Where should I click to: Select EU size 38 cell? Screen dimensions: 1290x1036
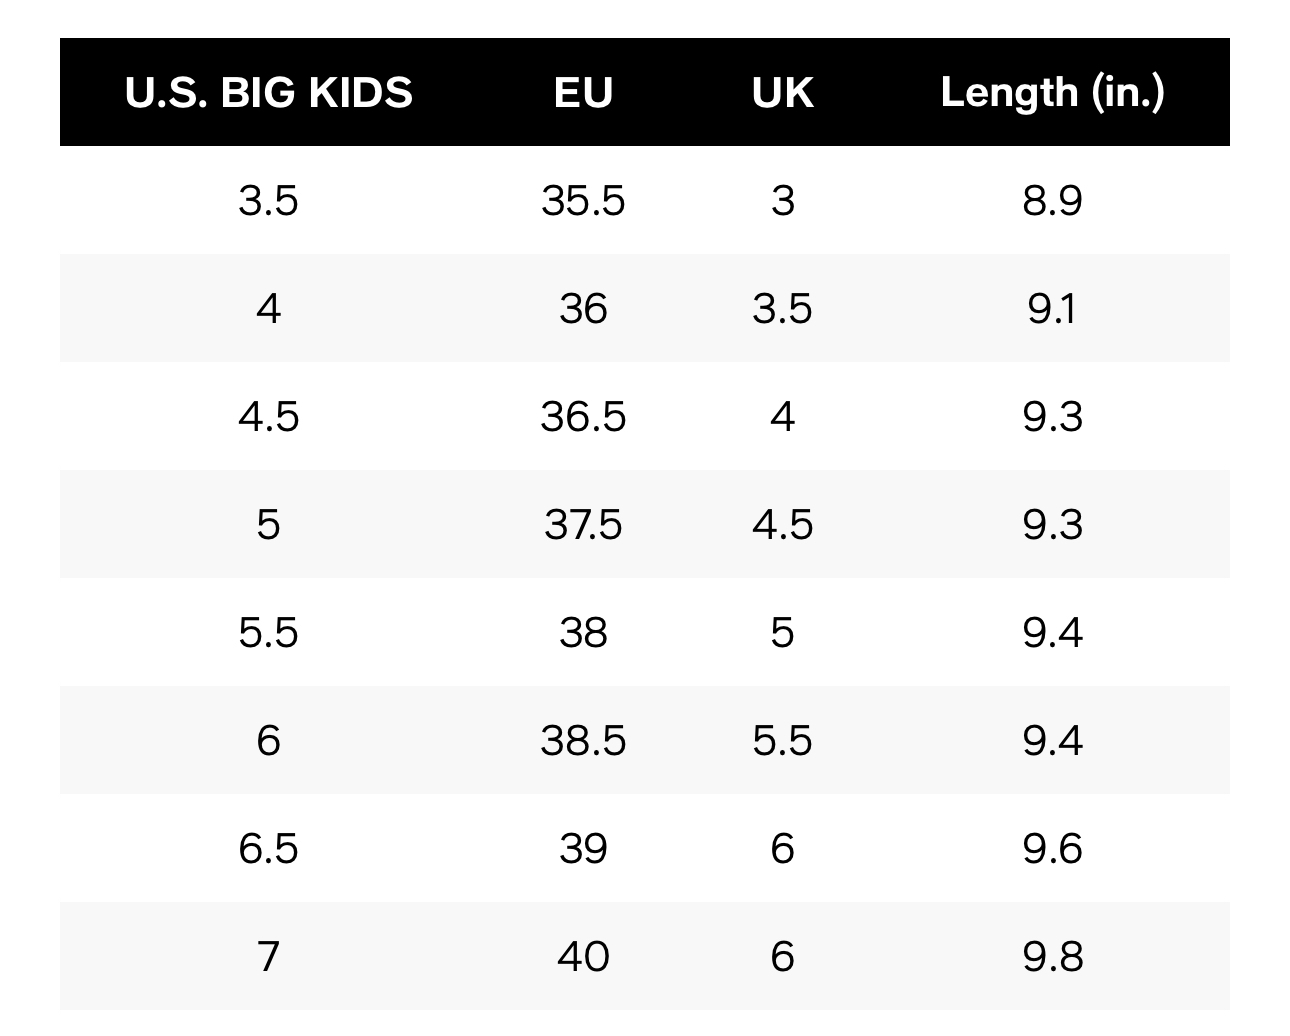click(x=583, y=632)
